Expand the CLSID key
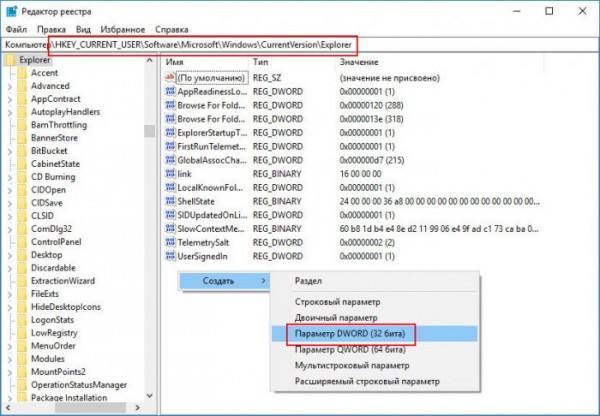The image size is (600, 416). pyautogui.click(x=10, y=217)
